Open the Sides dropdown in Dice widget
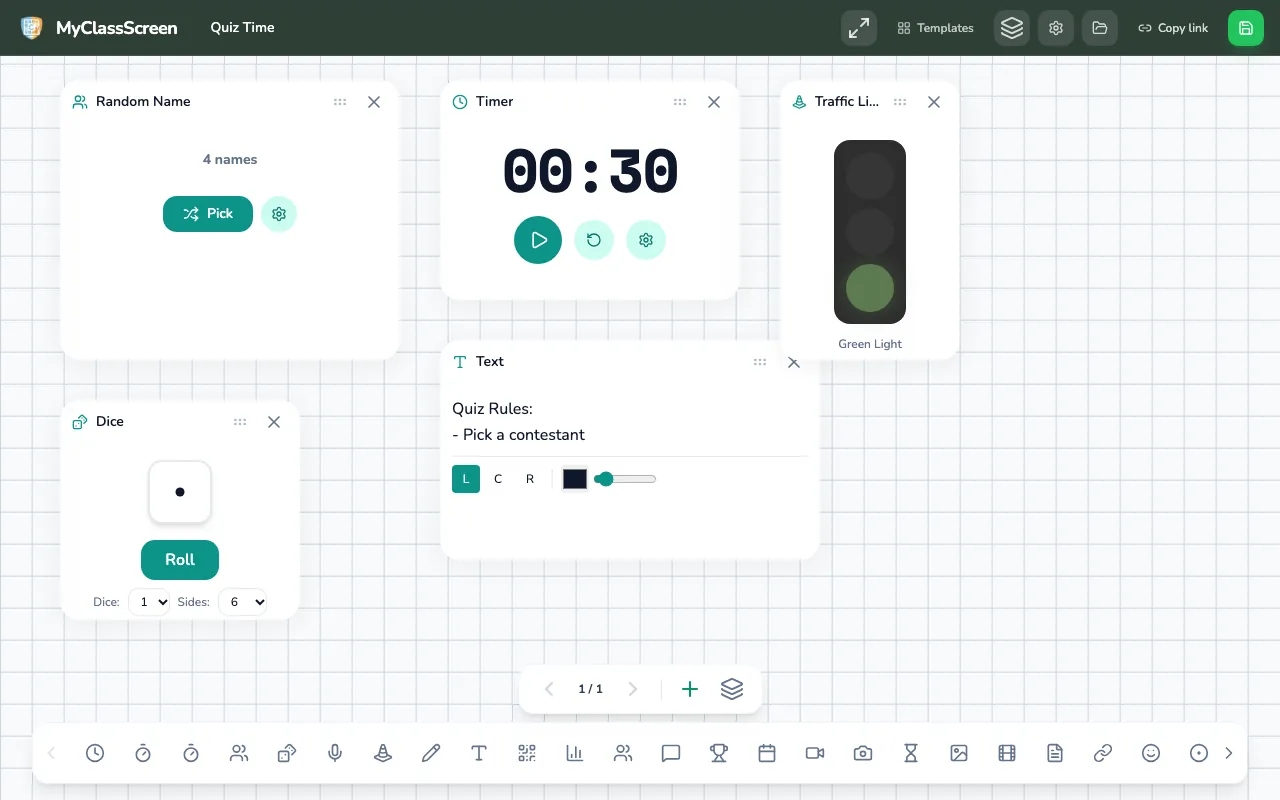The width and height of the screenshot is (1280, 800). point(242,602)
